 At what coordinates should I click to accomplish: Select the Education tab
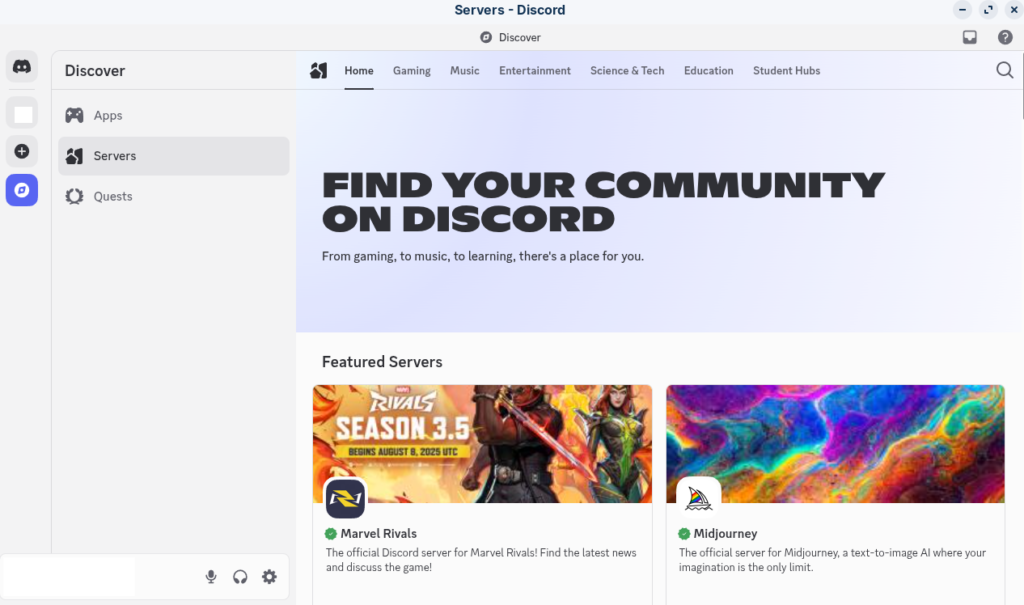(709, 71)
